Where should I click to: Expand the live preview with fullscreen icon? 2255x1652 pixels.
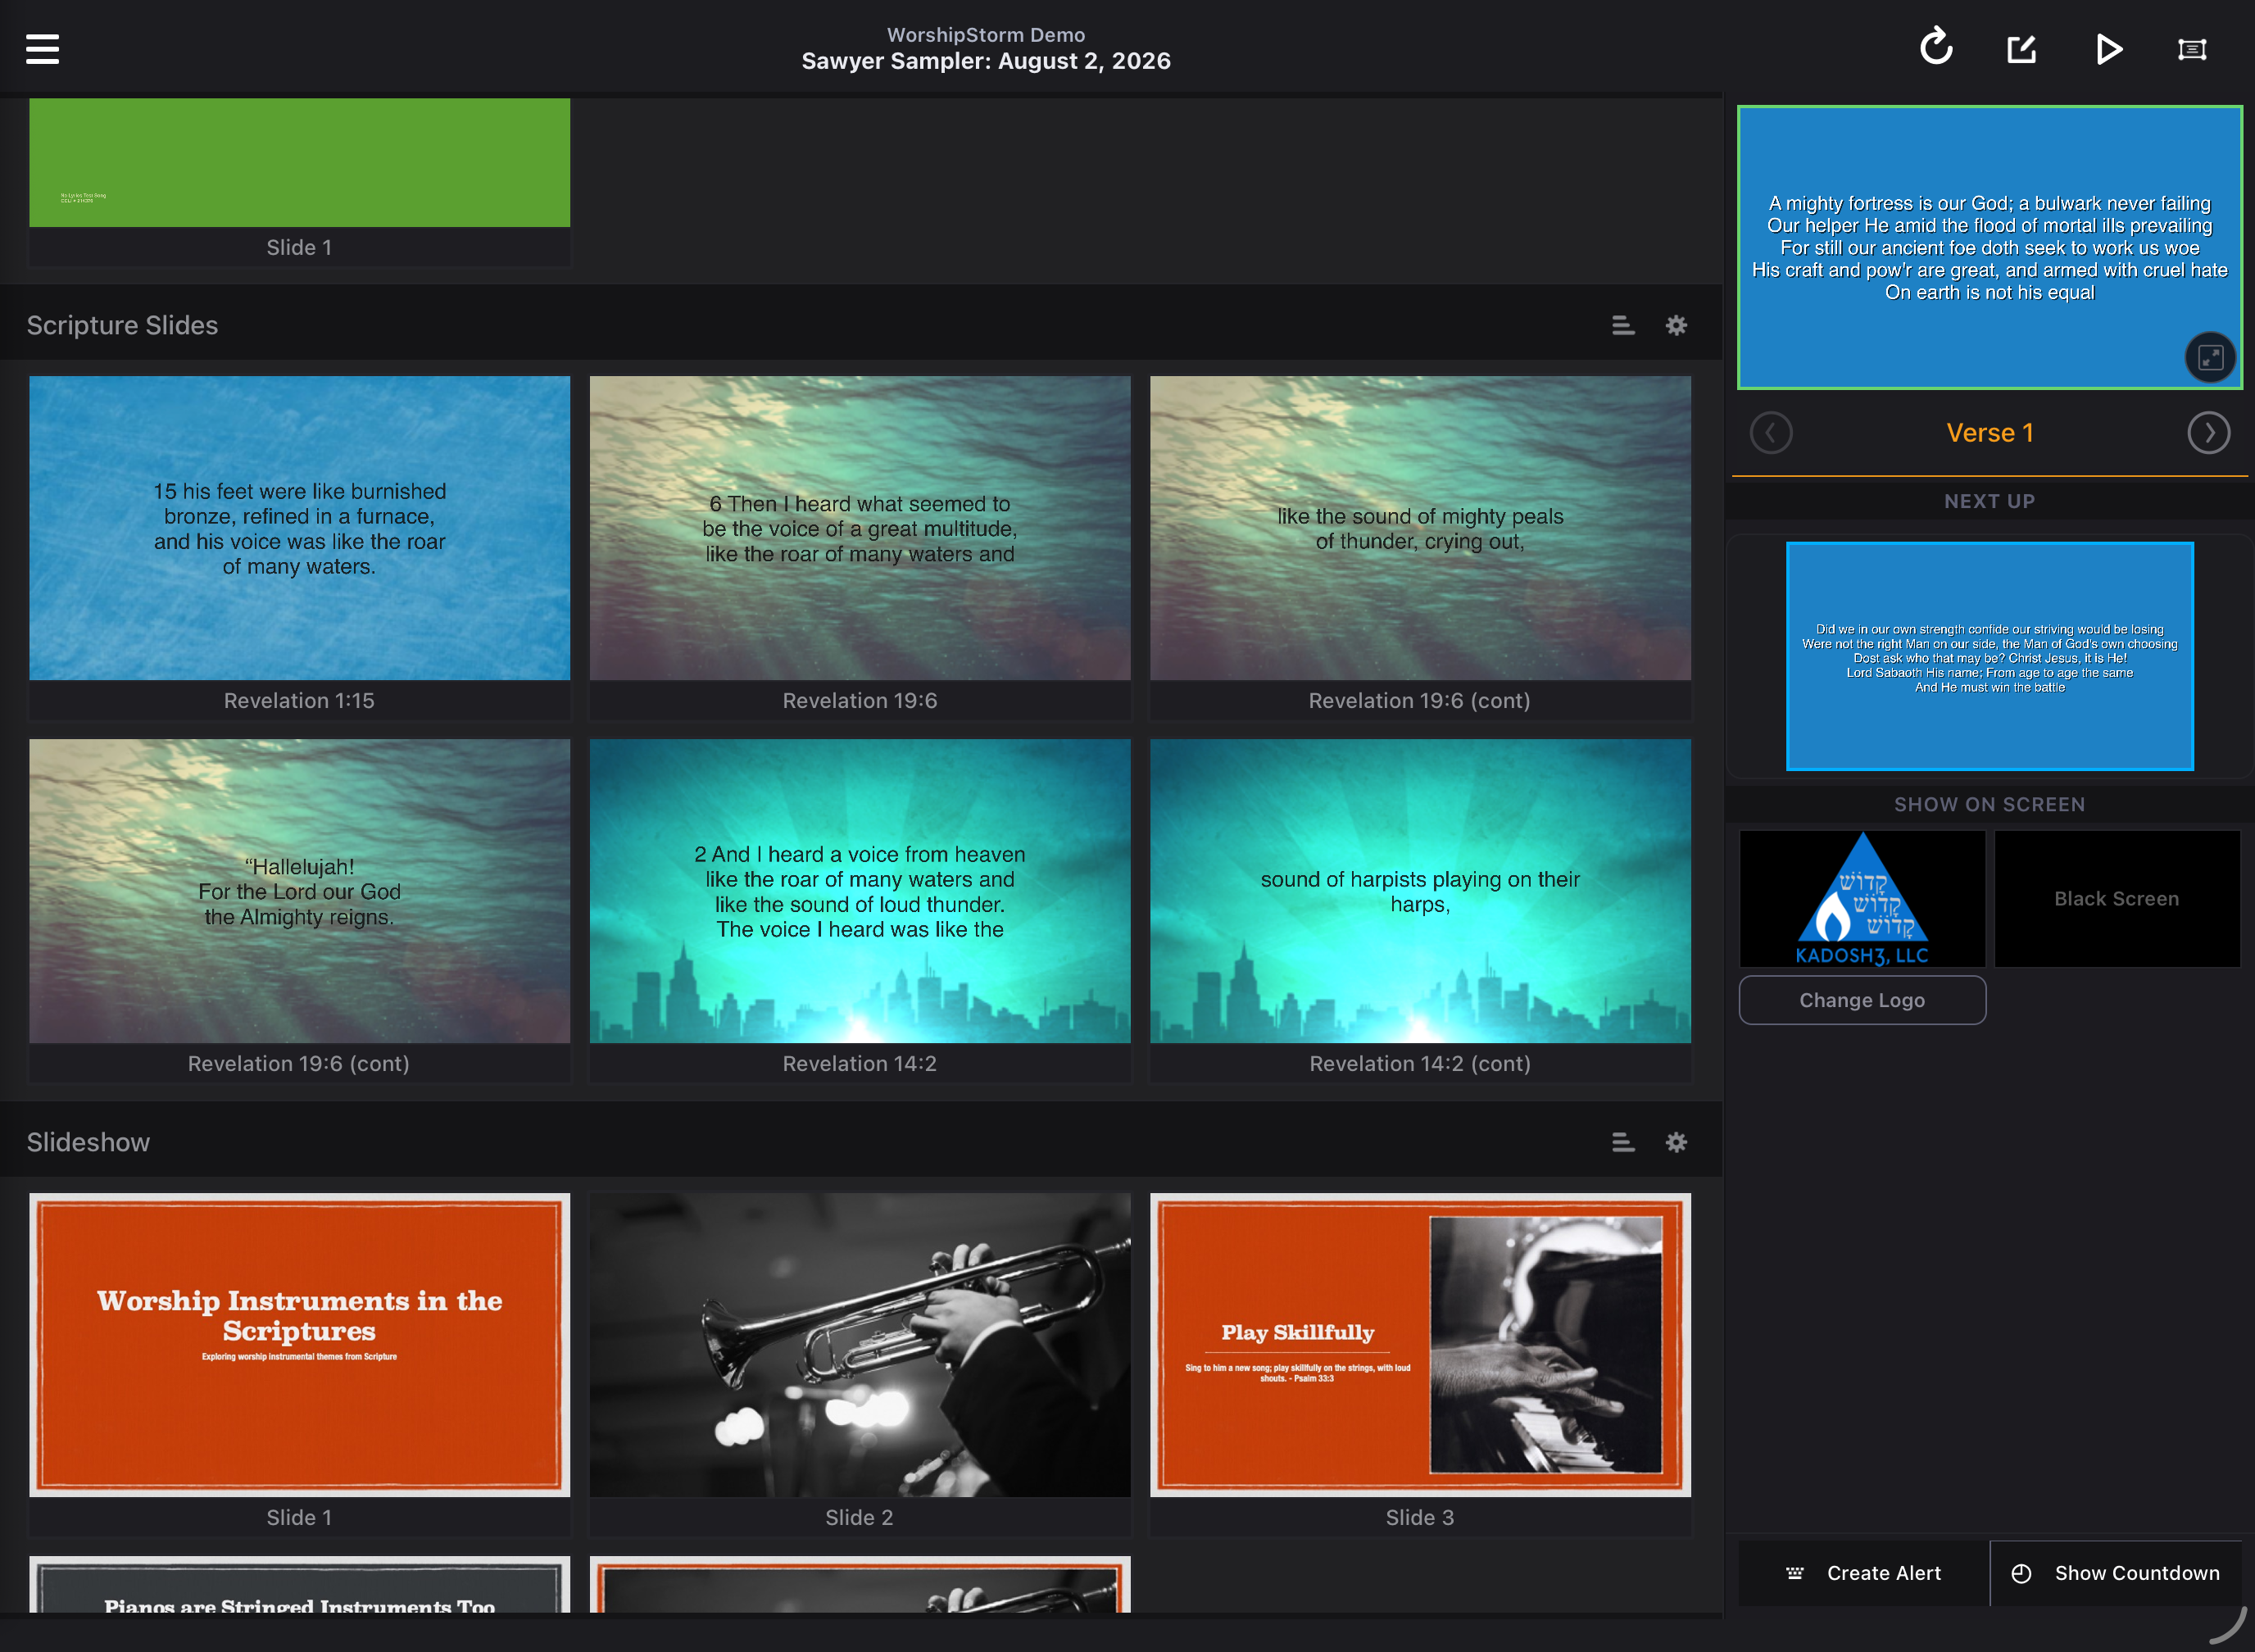tap(2209, 357)
